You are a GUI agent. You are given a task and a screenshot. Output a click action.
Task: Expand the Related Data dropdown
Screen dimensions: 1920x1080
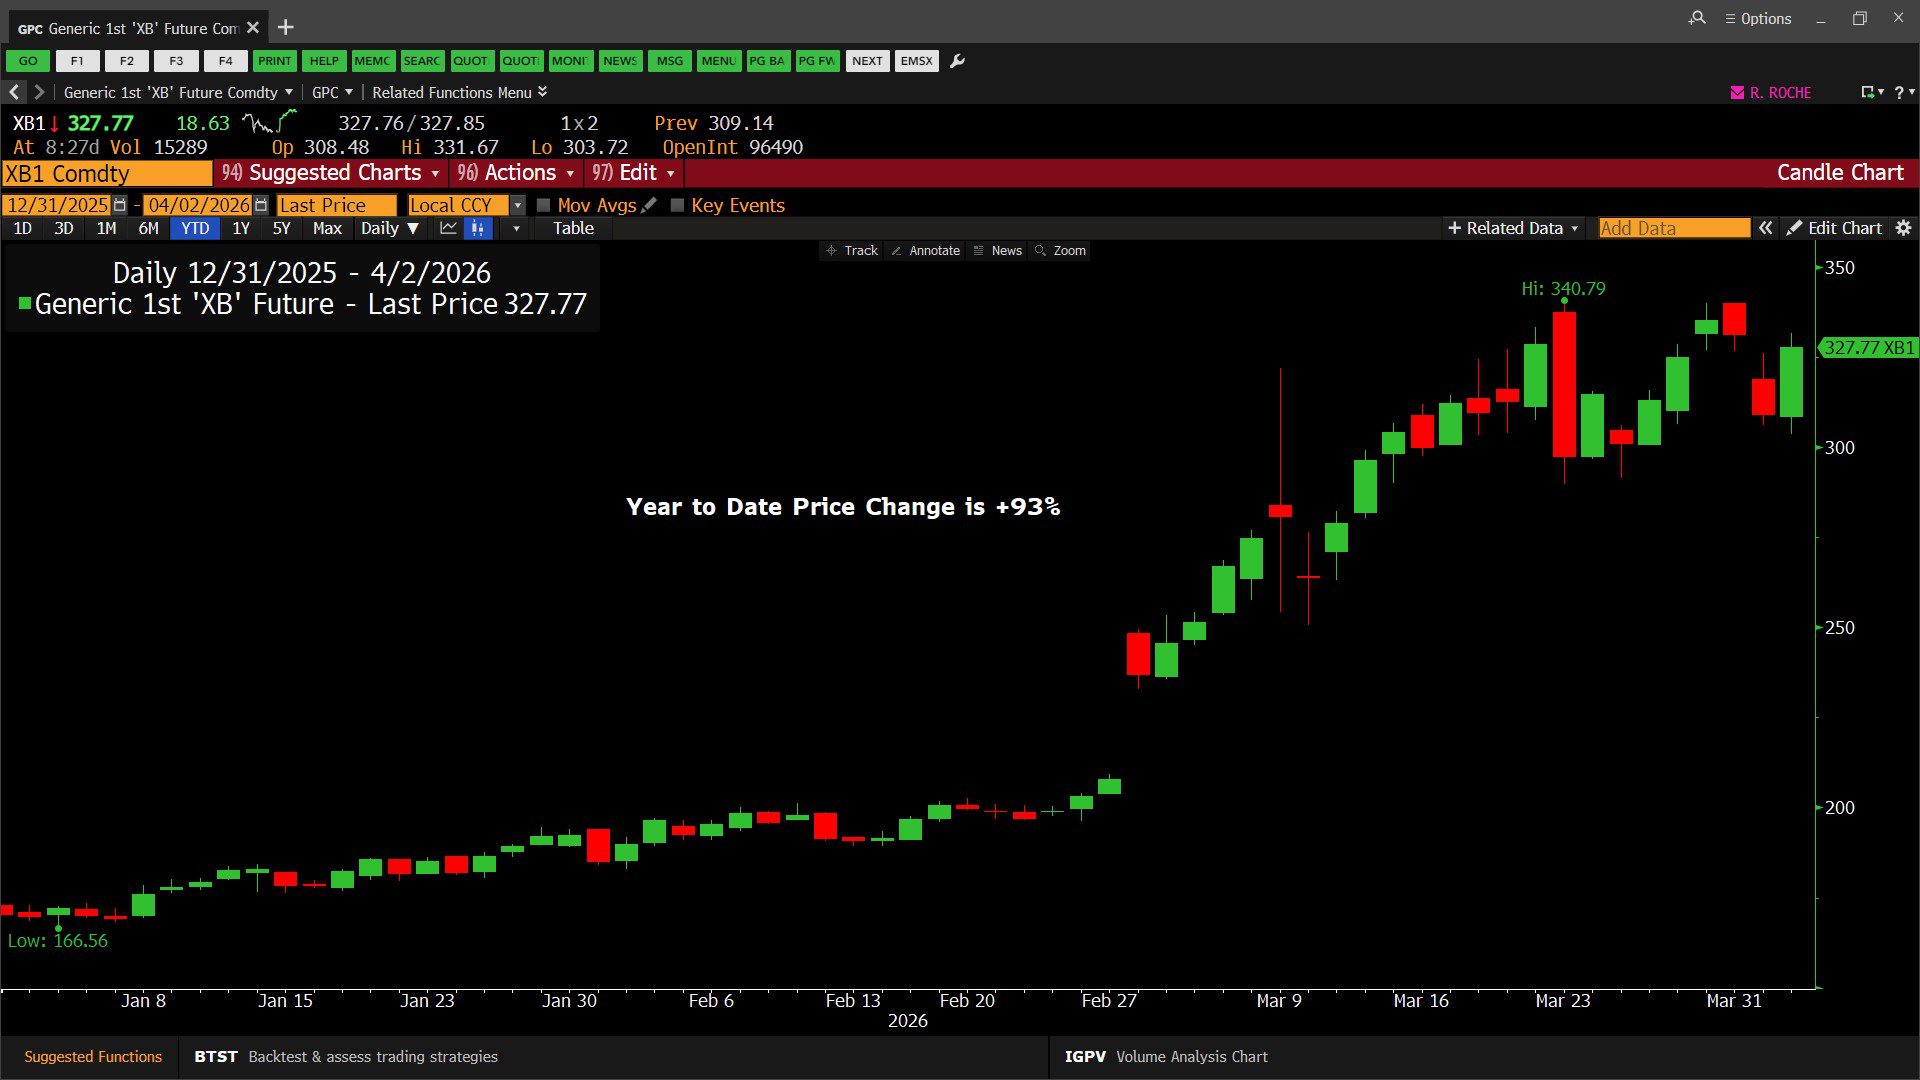(x=1513, y=228)
